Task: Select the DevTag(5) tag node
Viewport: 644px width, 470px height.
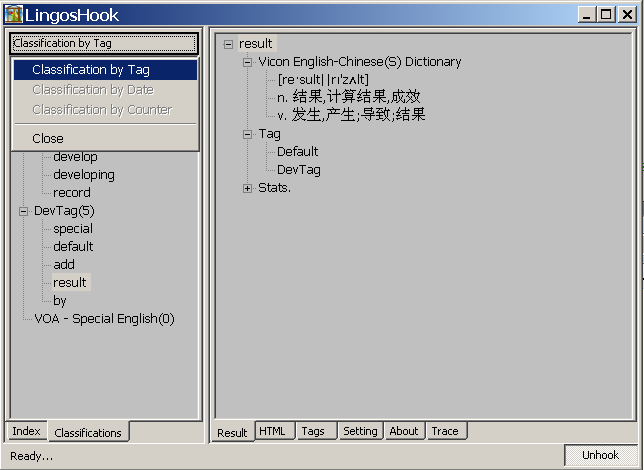Action: (64, 211)
